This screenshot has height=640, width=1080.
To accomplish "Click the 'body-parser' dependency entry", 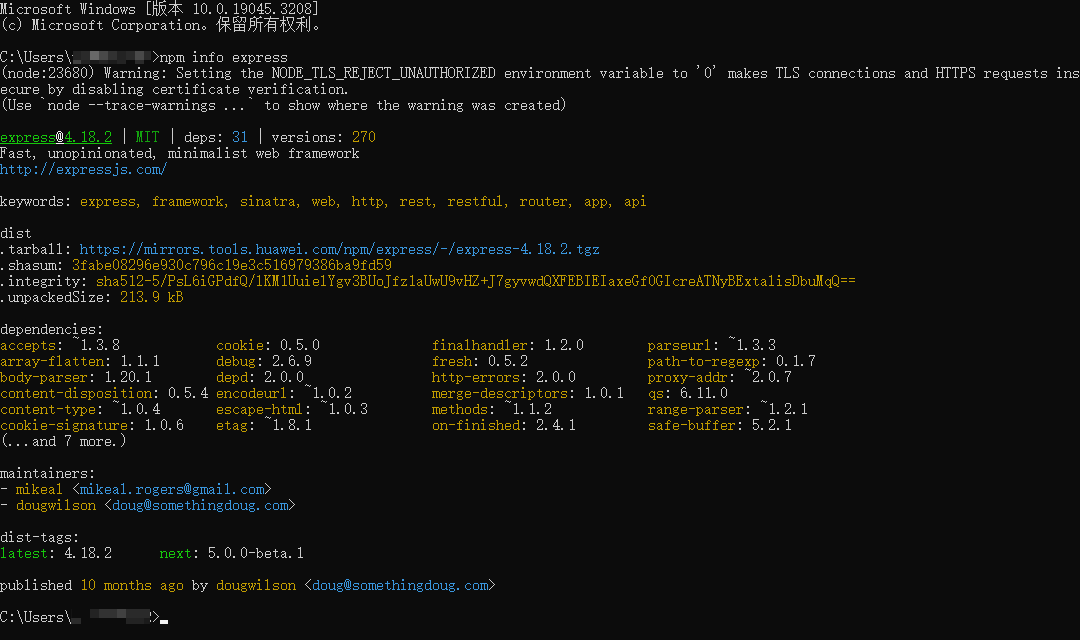I will [76, 378].
